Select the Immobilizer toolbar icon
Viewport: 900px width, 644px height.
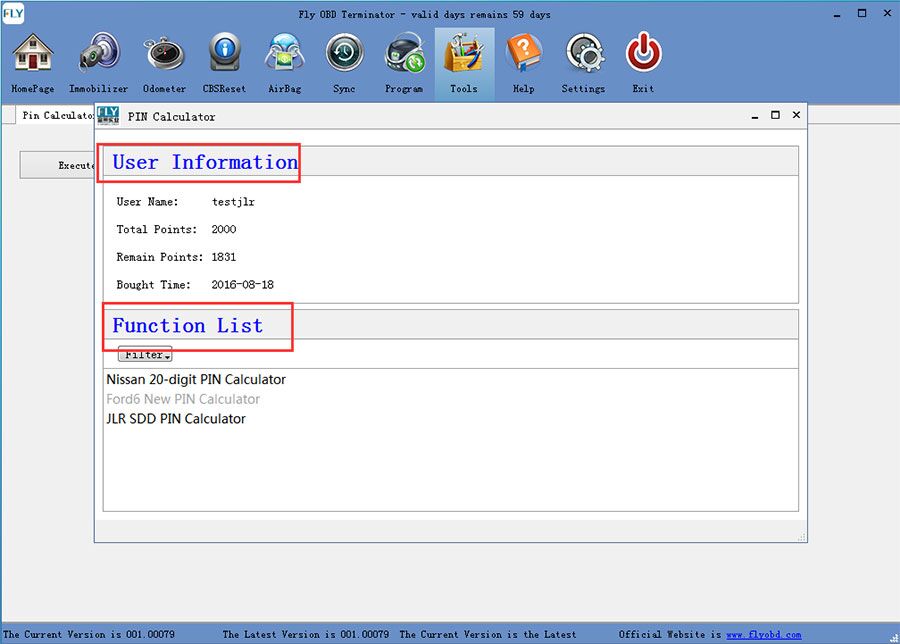pyautogui.click(x=98, y=54)
